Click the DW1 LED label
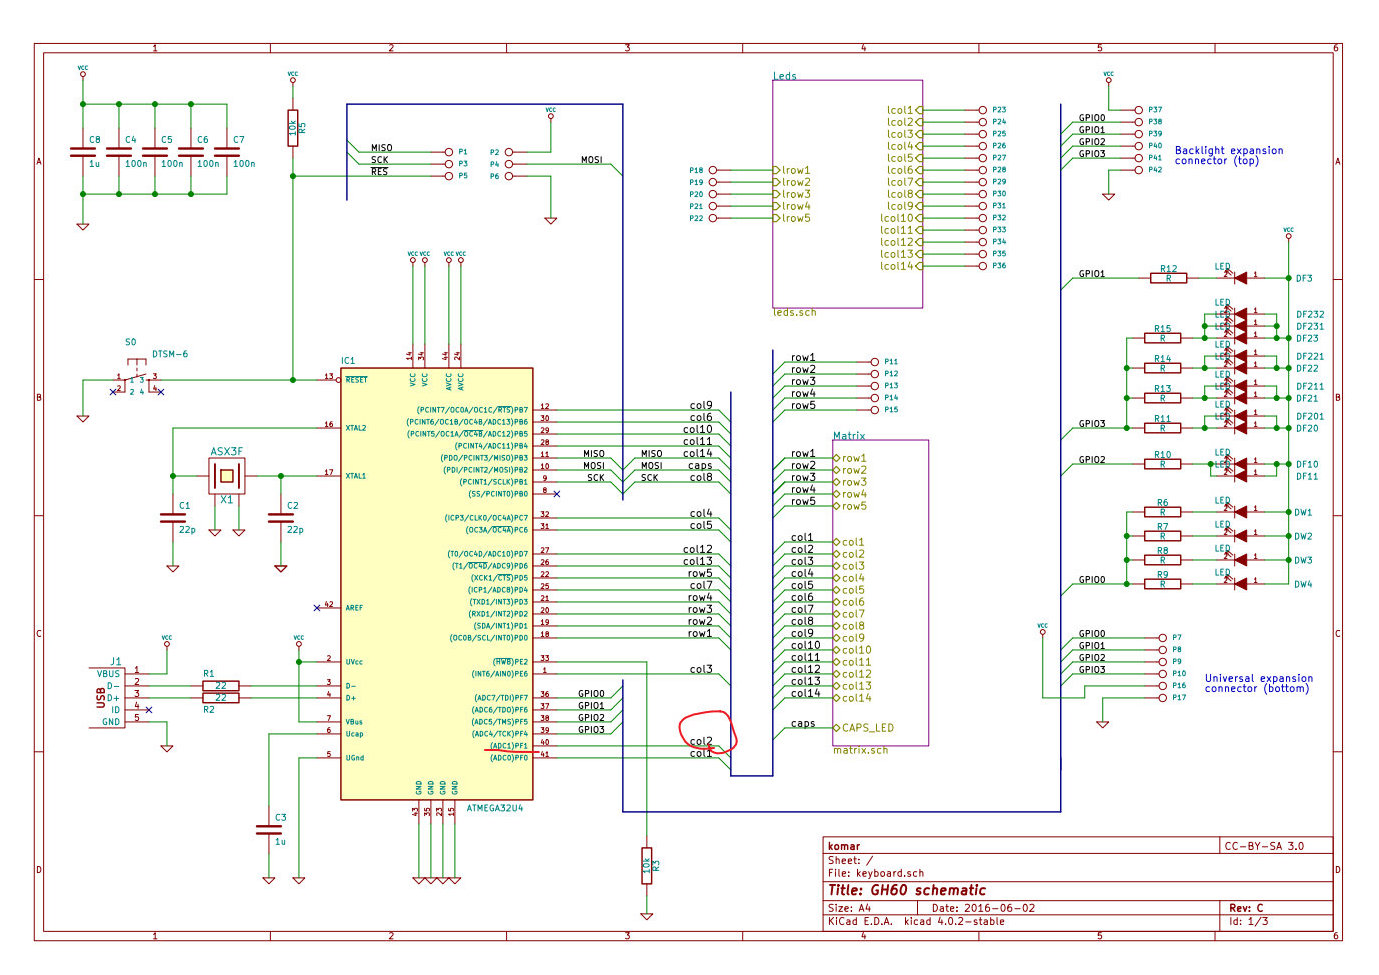The height and width of the screenshot is (975, 1379). [x=1303, y=513]
